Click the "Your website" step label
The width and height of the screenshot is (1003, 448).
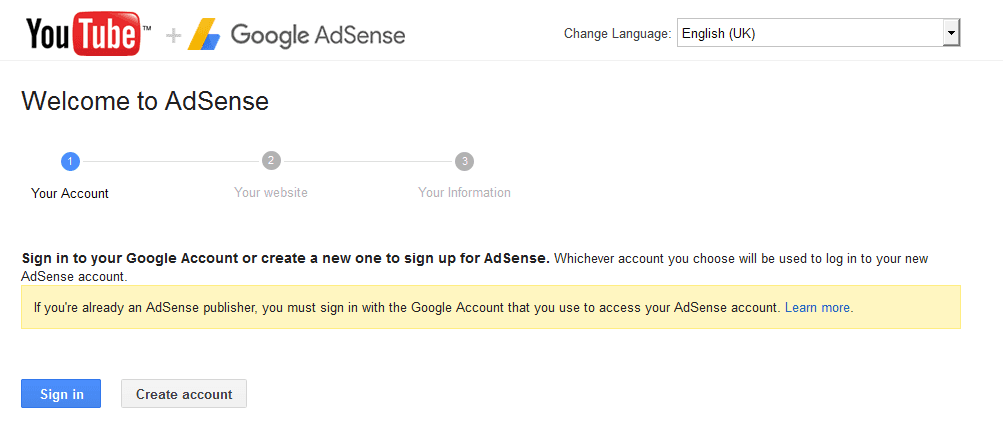point(271,192)
